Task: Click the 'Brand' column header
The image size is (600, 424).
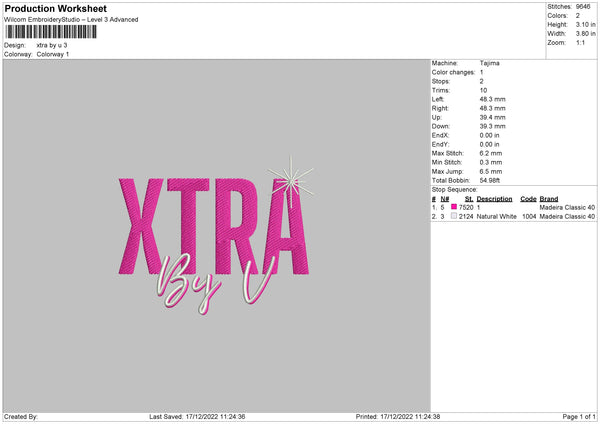Action: coord(549,199)
